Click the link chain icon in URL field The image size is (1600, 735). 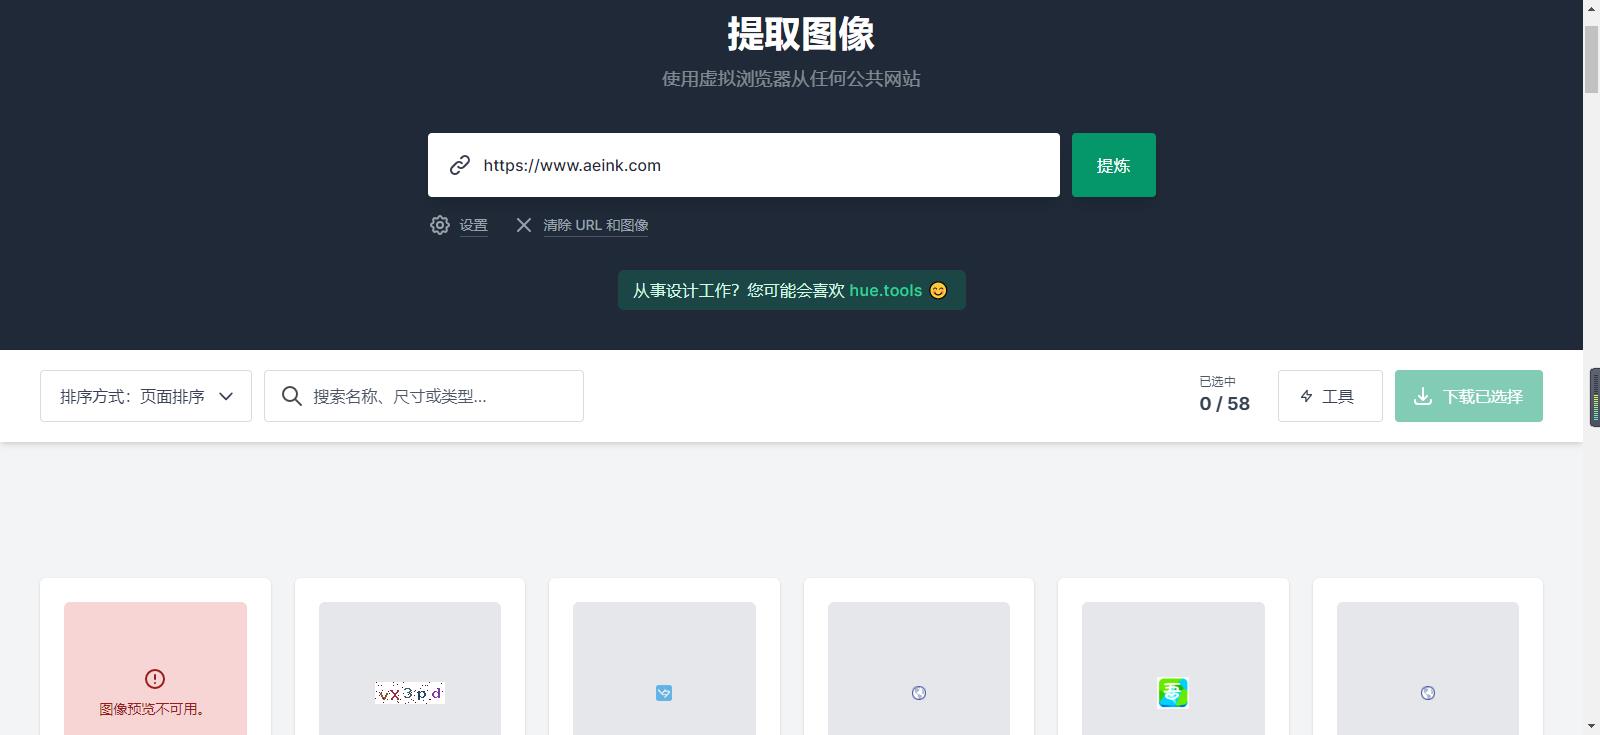460,165
